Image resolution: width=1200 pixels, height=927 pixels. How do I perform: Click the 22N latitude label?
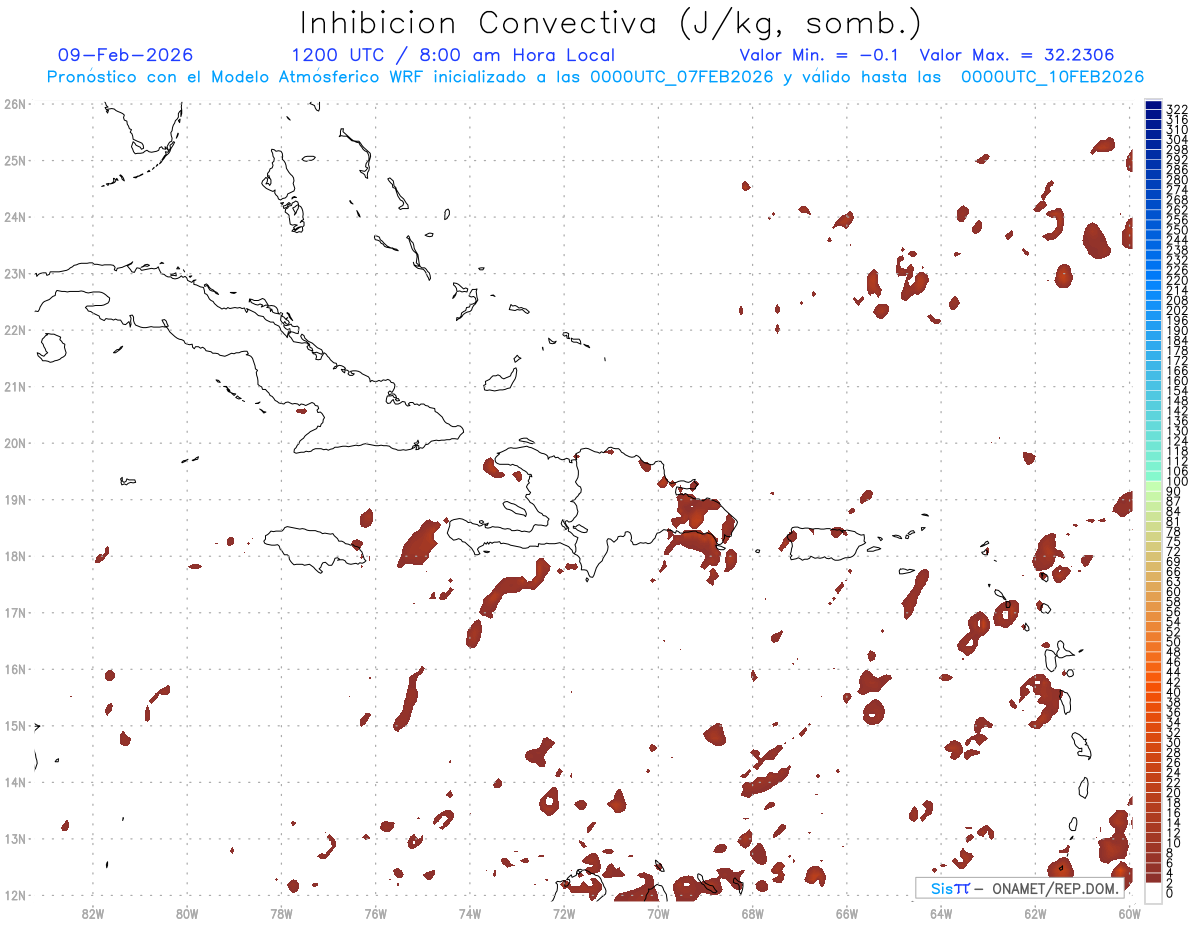[15, 330]
